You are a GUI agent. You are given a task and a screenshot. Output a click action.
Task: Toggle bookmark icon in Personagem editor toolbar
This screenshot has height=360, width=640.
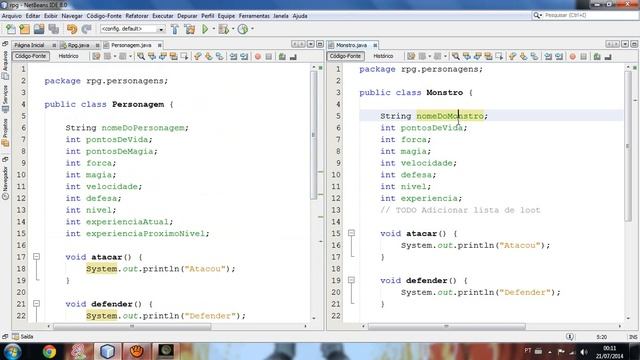click(220, 56)
